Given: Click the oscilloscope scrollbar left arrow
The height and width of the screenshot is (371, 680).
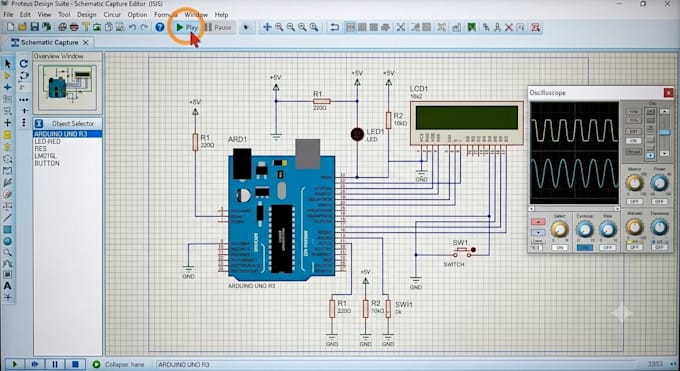Looking at the screenshot, I should [x=532, y=209].
